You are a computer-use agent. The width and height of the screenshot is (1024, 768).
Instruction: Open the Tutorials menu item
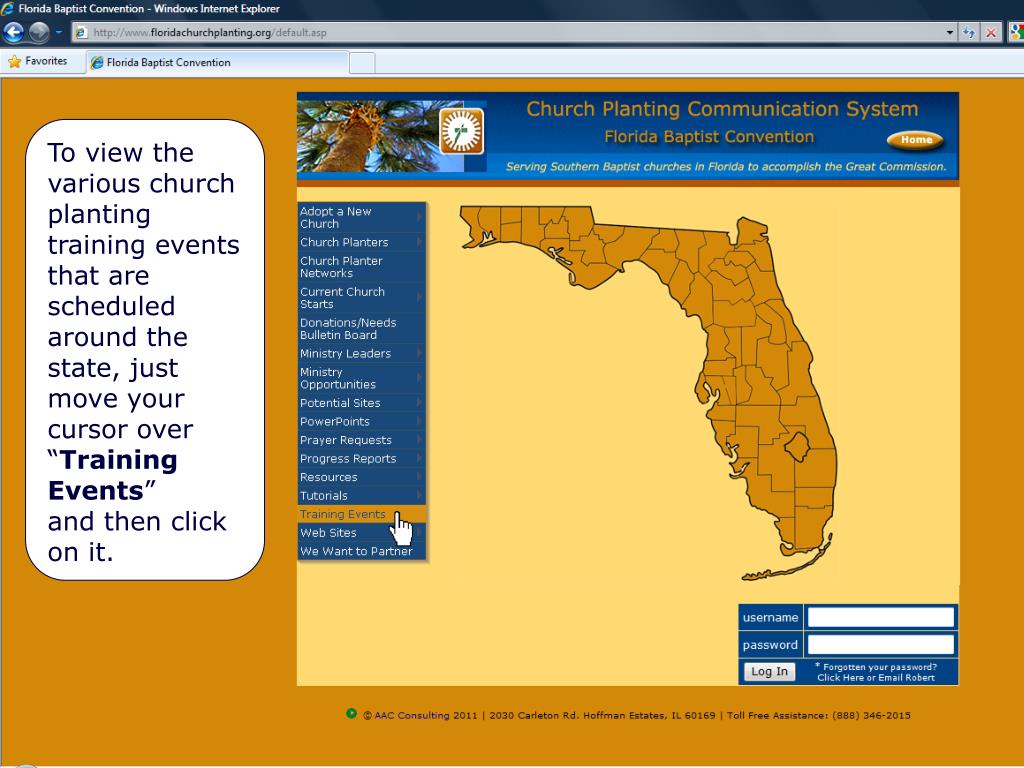point(362,496)
